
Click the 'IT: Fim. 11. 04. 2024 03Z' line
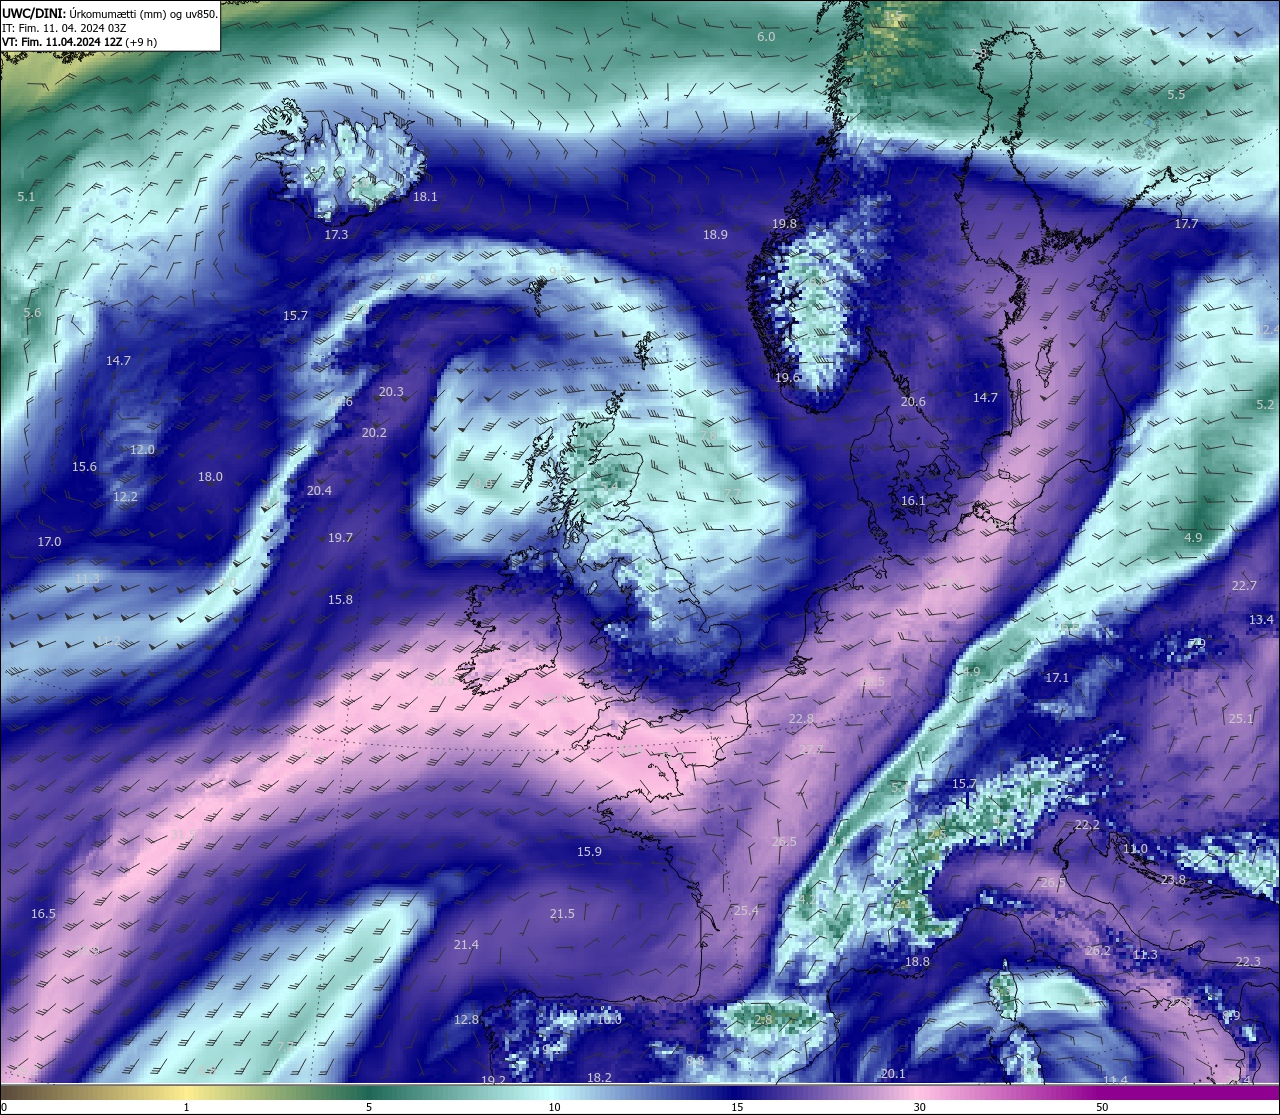(64, 28)
